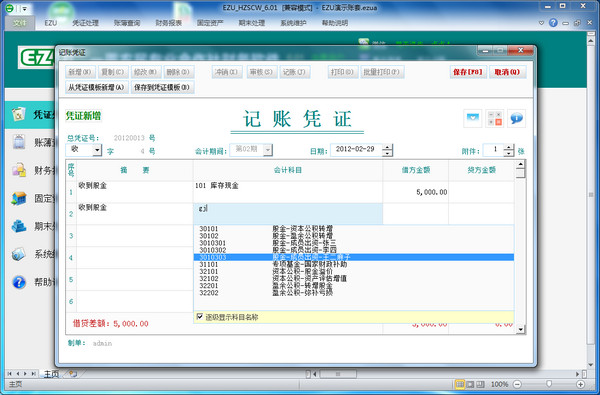Select account 30101 in the suggestion list
Viewport: 600px width, 395px height.
click(x=354, y=229)
